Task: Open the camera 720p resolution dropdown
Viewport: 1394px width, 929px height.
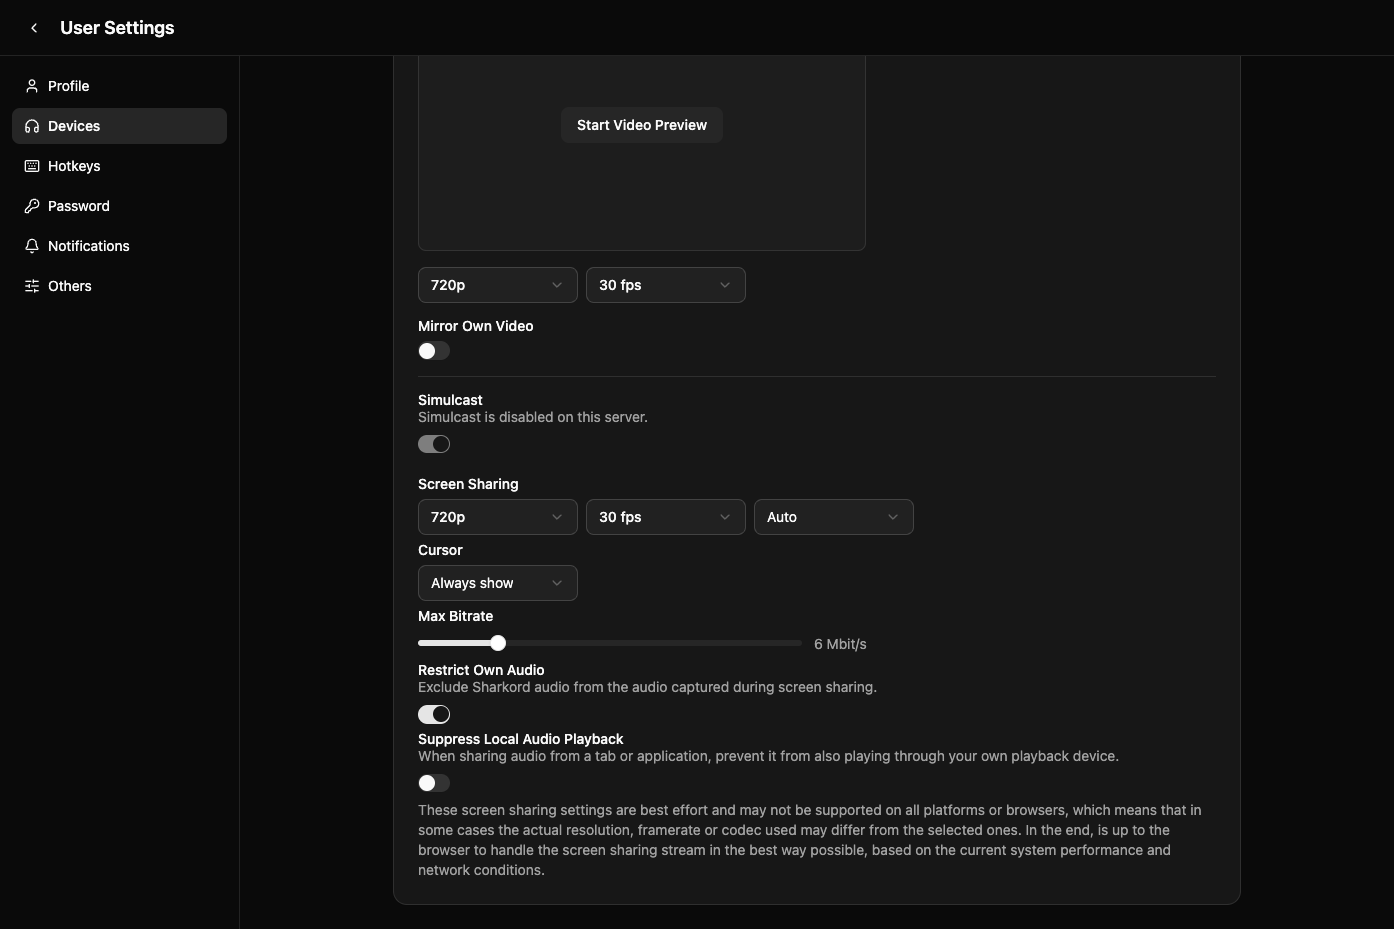Action: pyautogui.click(x=498, y=285)
